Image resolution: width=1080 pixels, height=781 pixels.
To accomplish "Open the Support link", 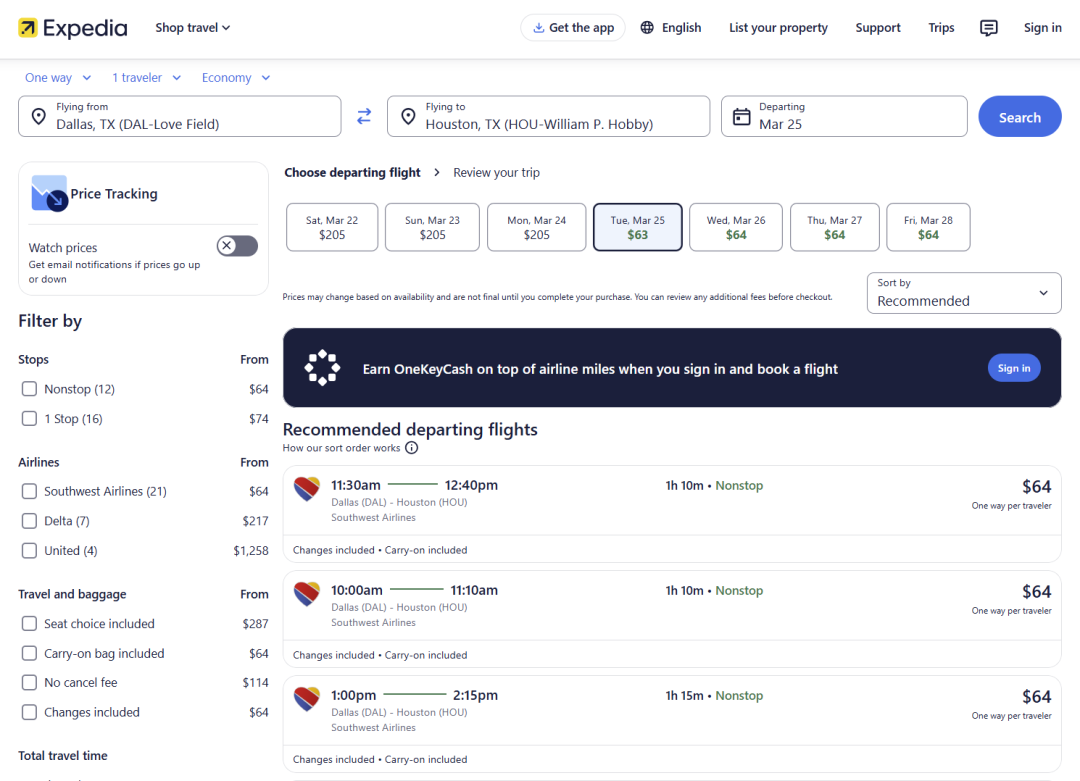I will click(878, 28).
